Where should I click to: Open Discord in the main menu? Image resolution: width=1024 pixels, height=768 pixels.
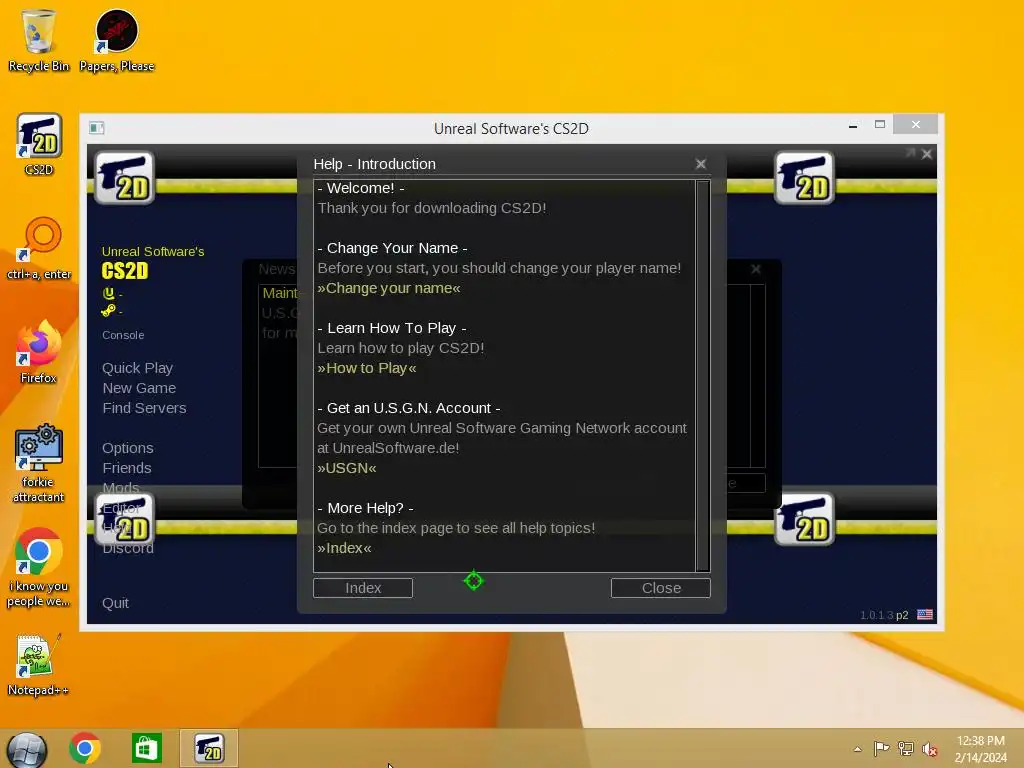[128, 549]
